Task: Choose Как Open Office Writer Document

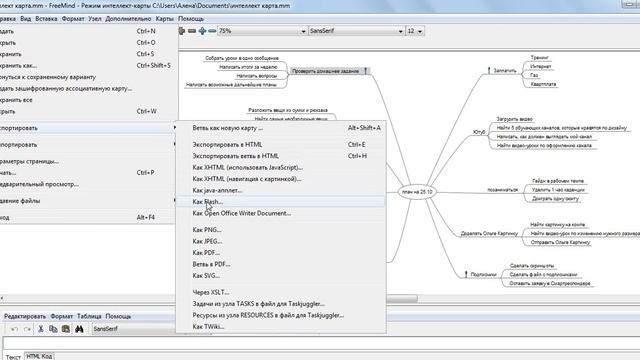Action: point(281,213)
